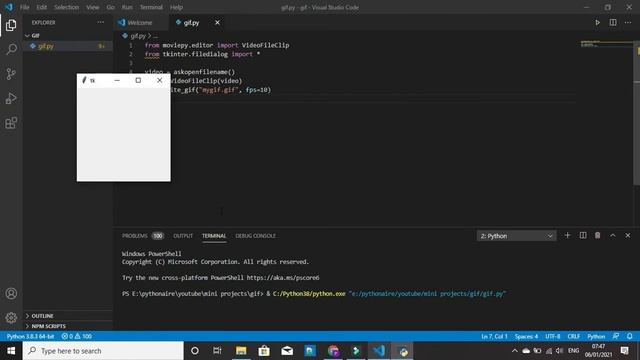Open the Edit menu

(42, 7)
